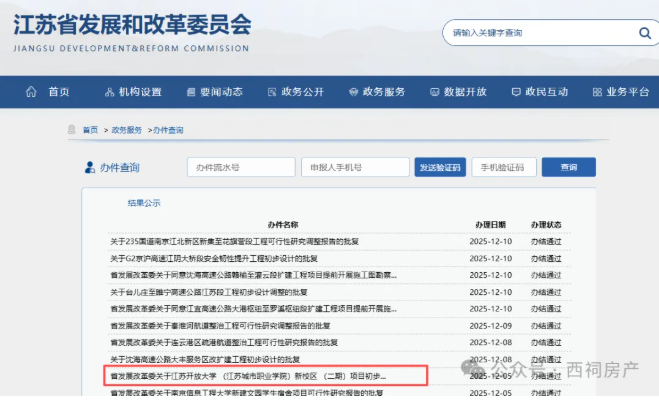Viewport: 659px width, 401px height.
Task: Click the 业务平台 grid icon
Action: point(594,92)
